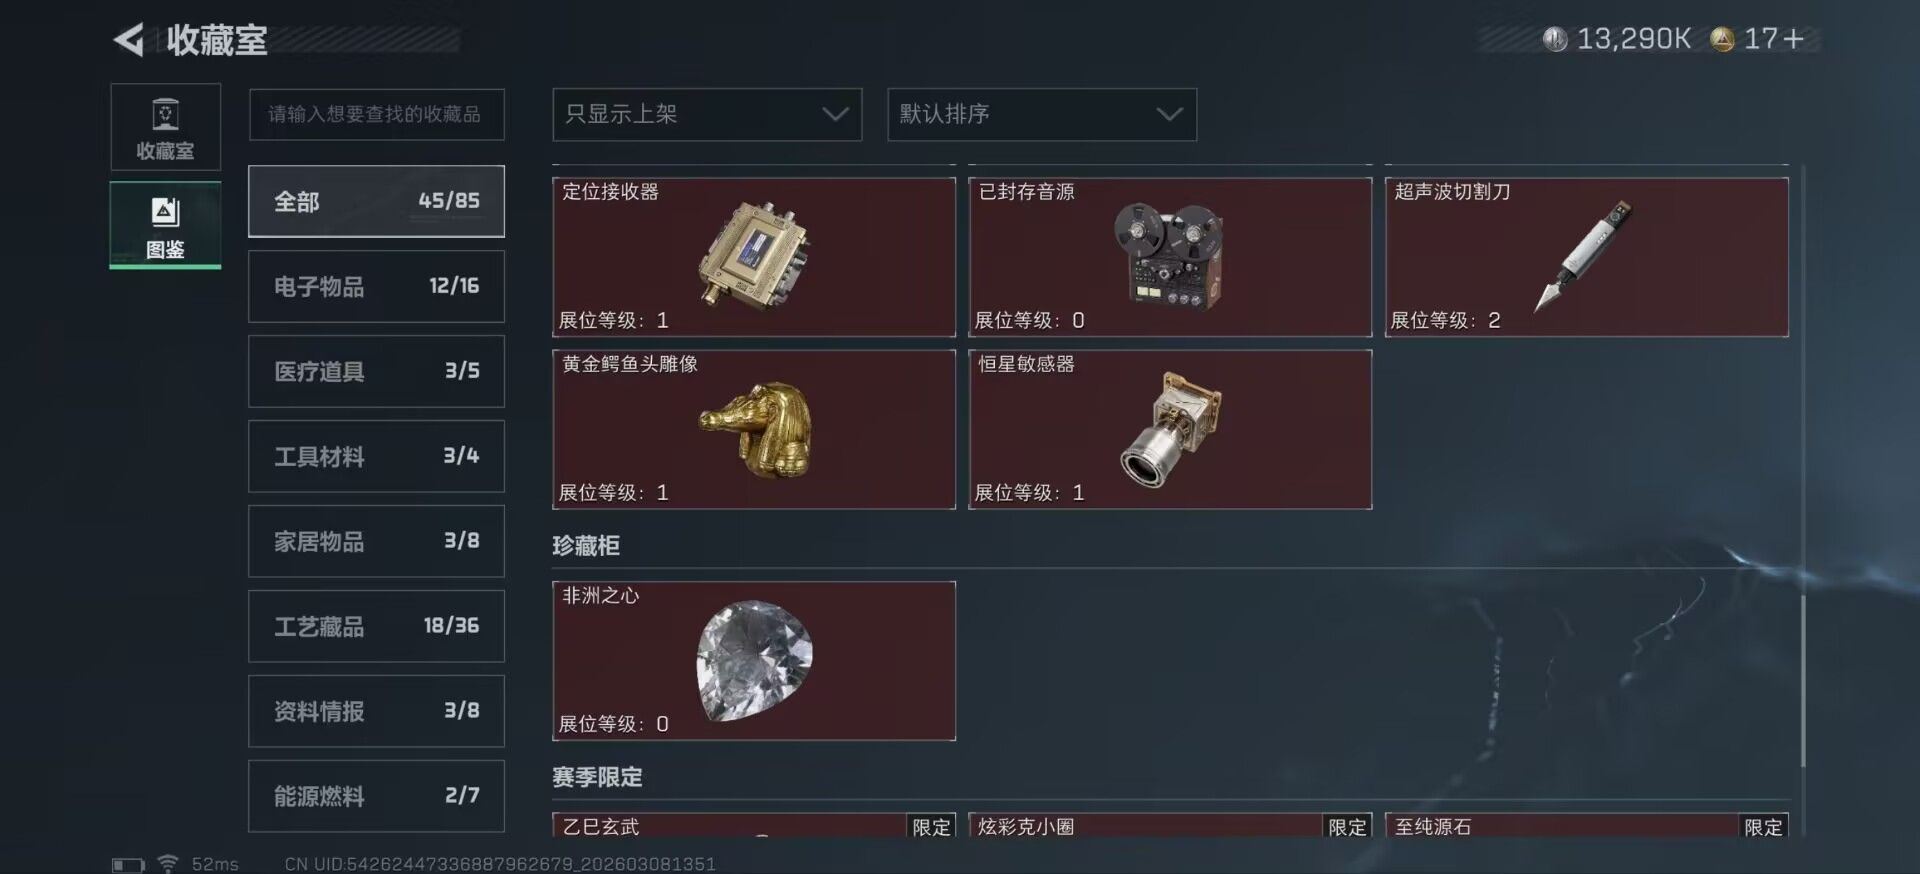Expand the 只显示上架 filter dropdown
Viewport: 1920px width, 874px height.
(x=707, y=114)
